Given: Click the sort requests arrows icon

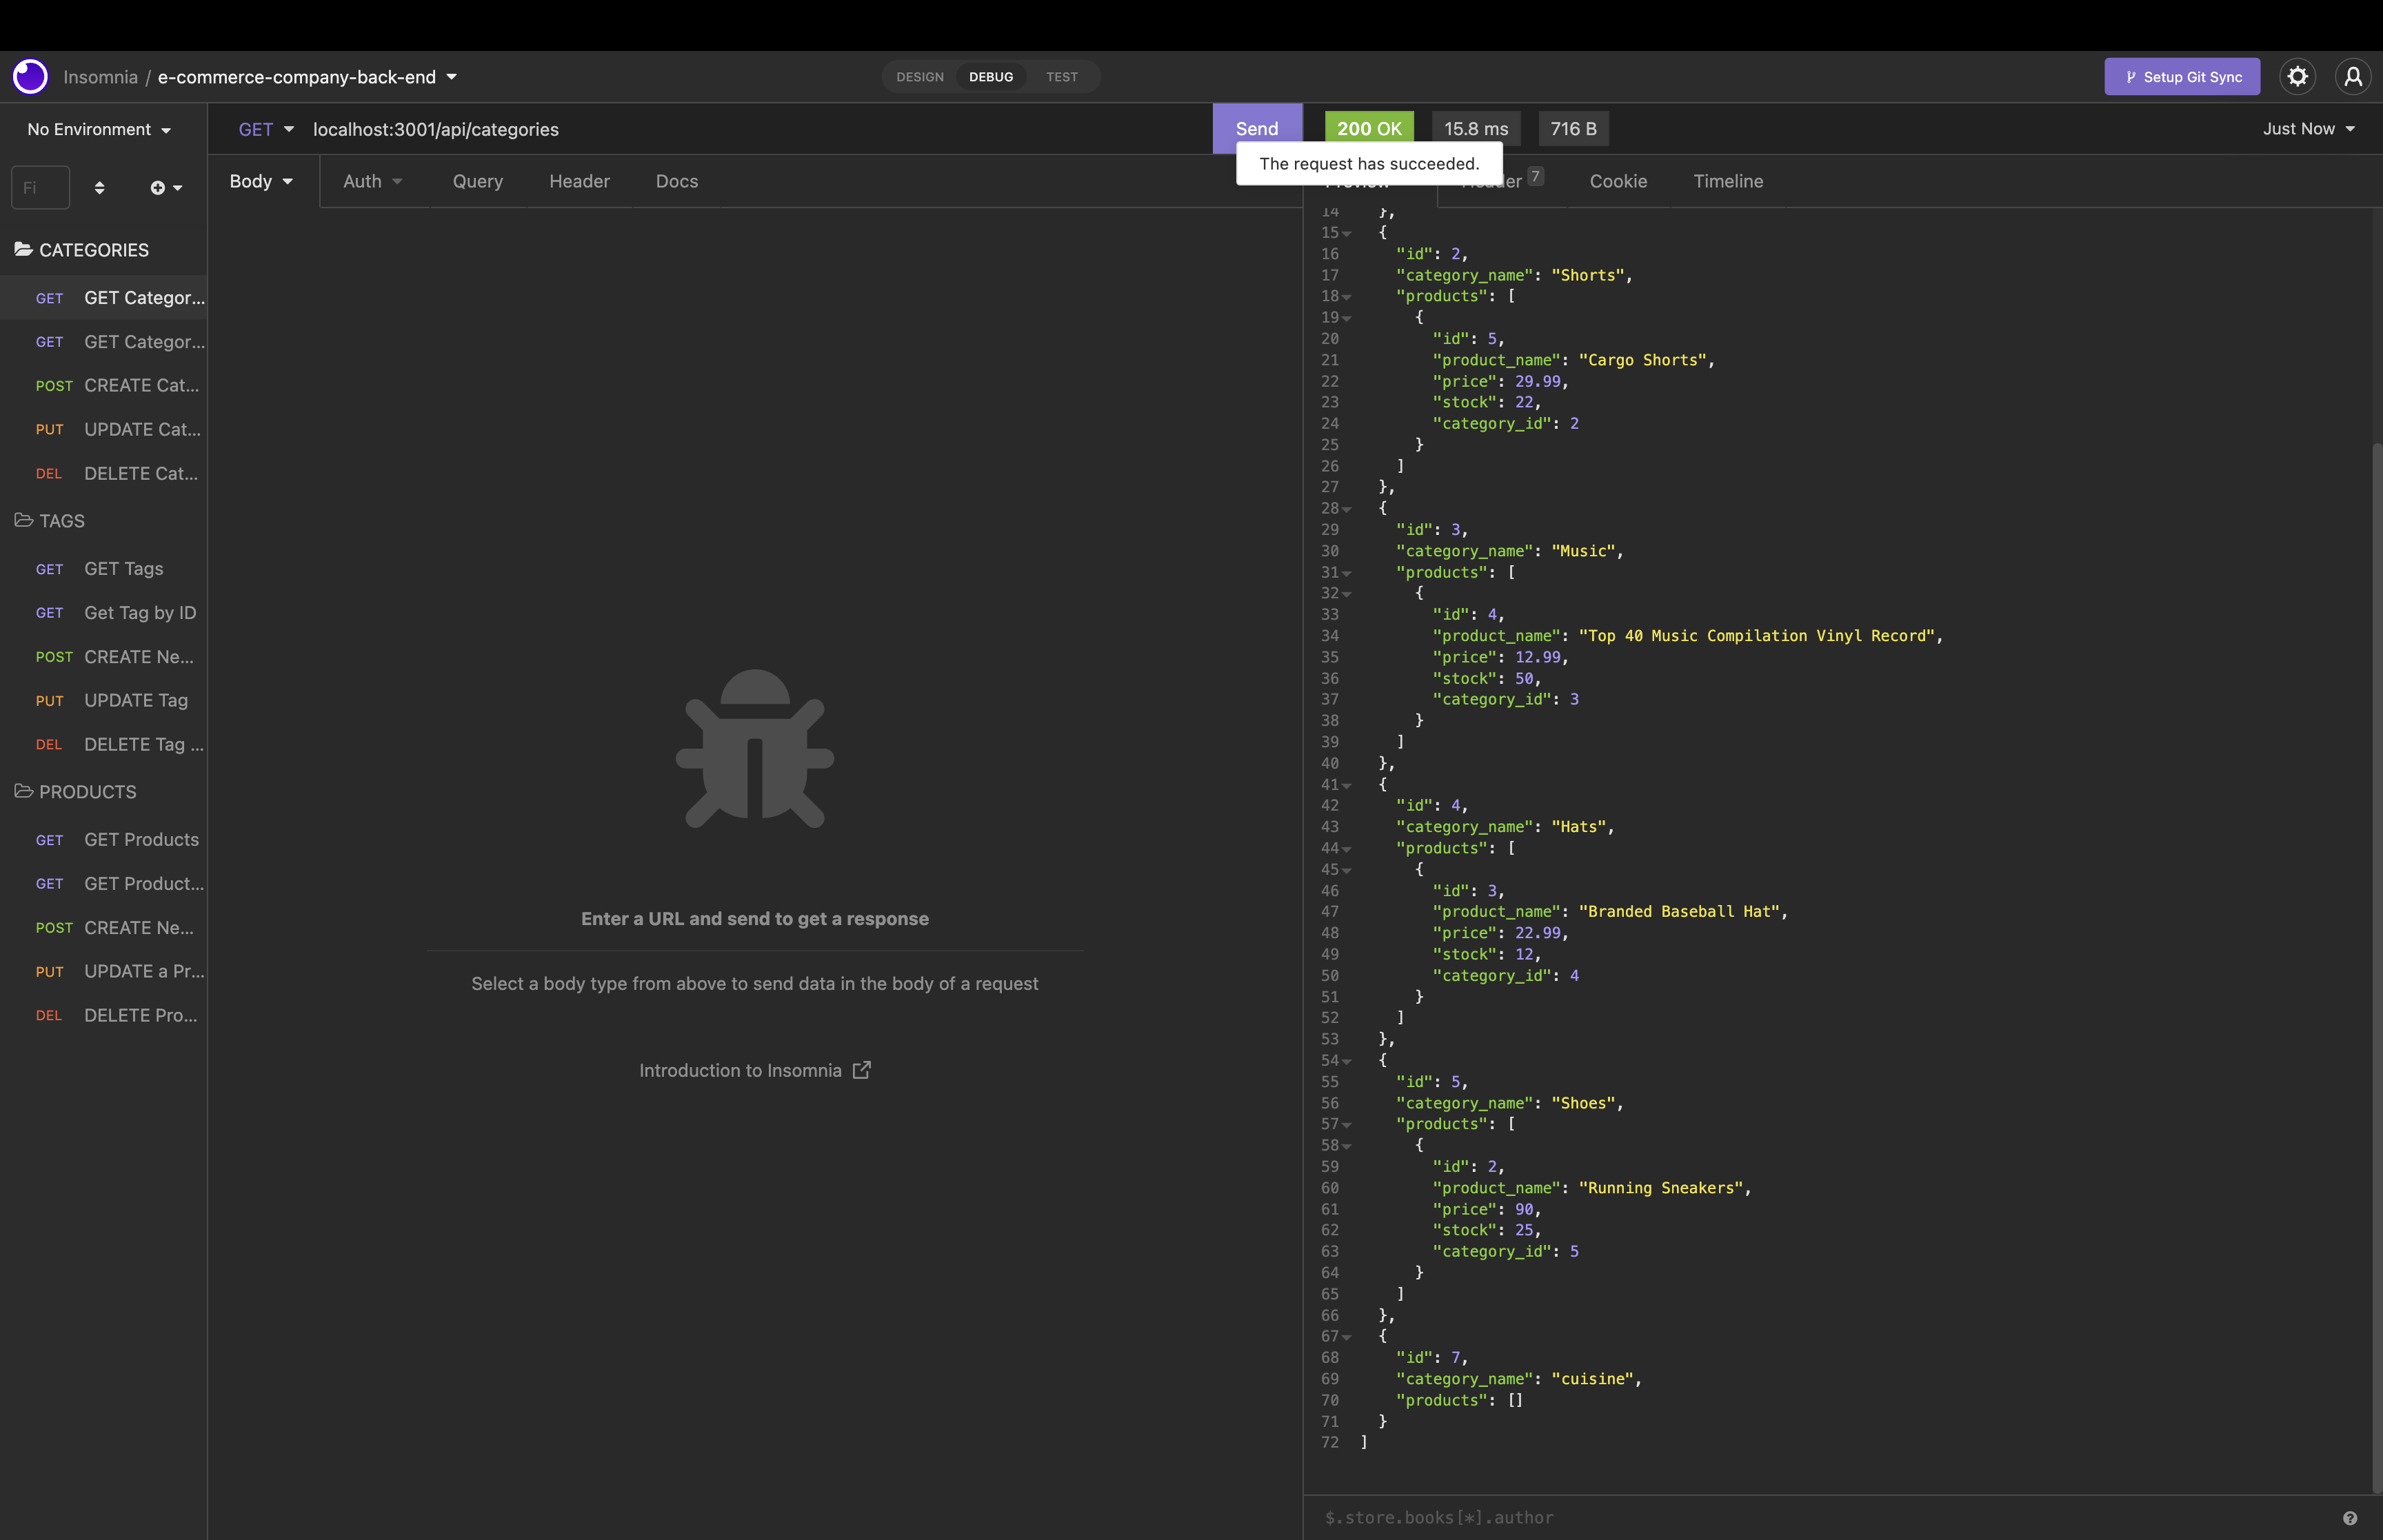Looking at the screenshot, I should [99, 187].
